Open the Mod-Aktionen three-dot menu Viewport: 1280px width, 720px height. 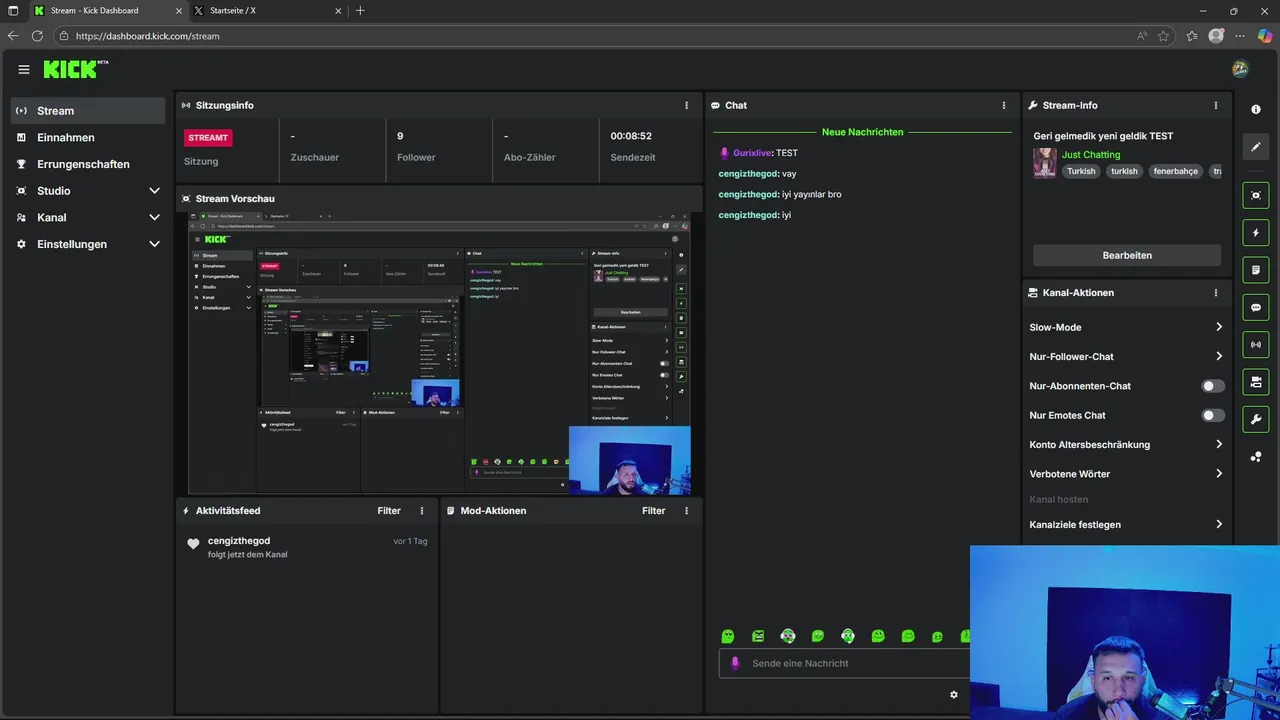click(686, 511)
